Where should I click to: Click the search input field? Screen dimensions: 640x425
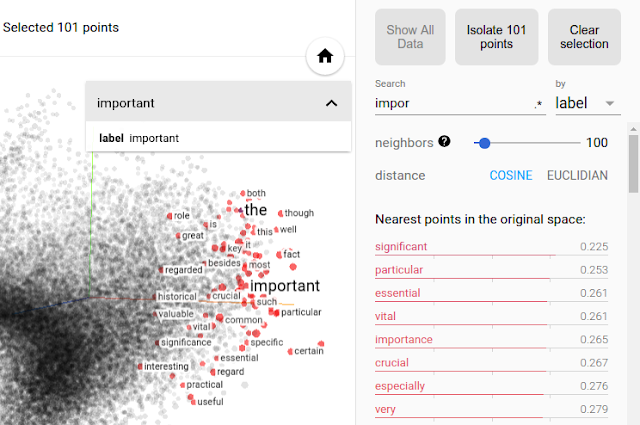[453, 103]
